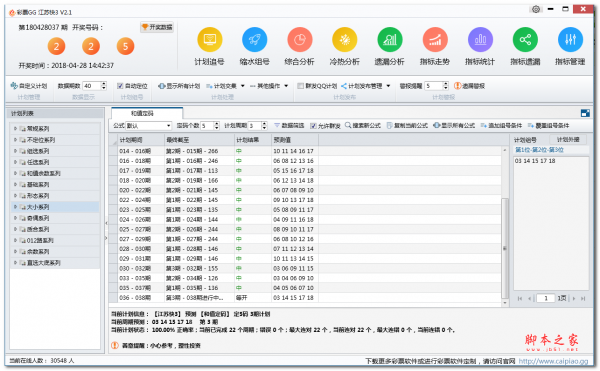Select the 形态系列 tree item
The width and height of the screenshot is (600, 371).
click(x=55, y=196)
